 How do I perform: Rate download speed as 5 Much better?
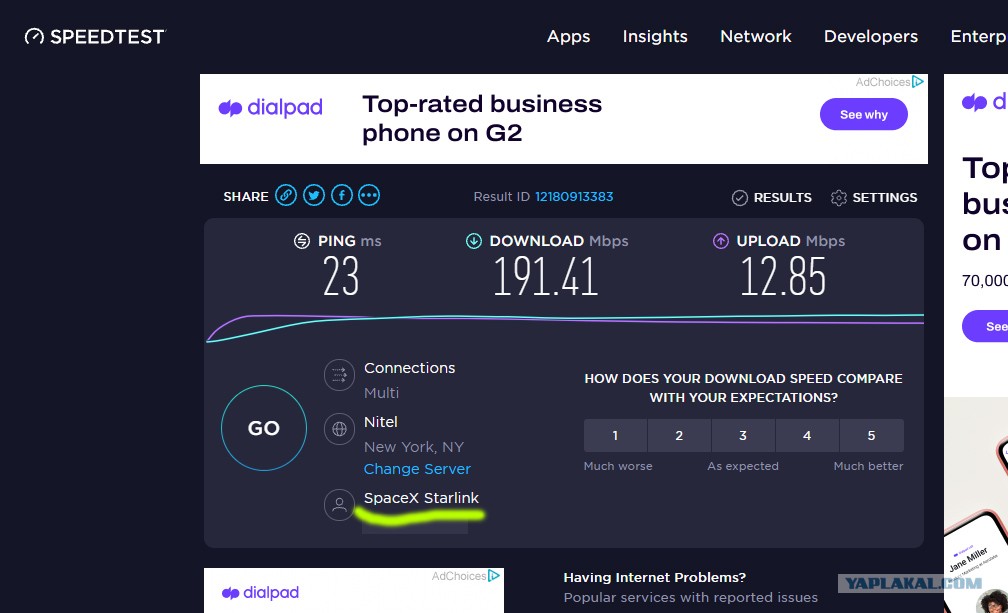point(872,436)
